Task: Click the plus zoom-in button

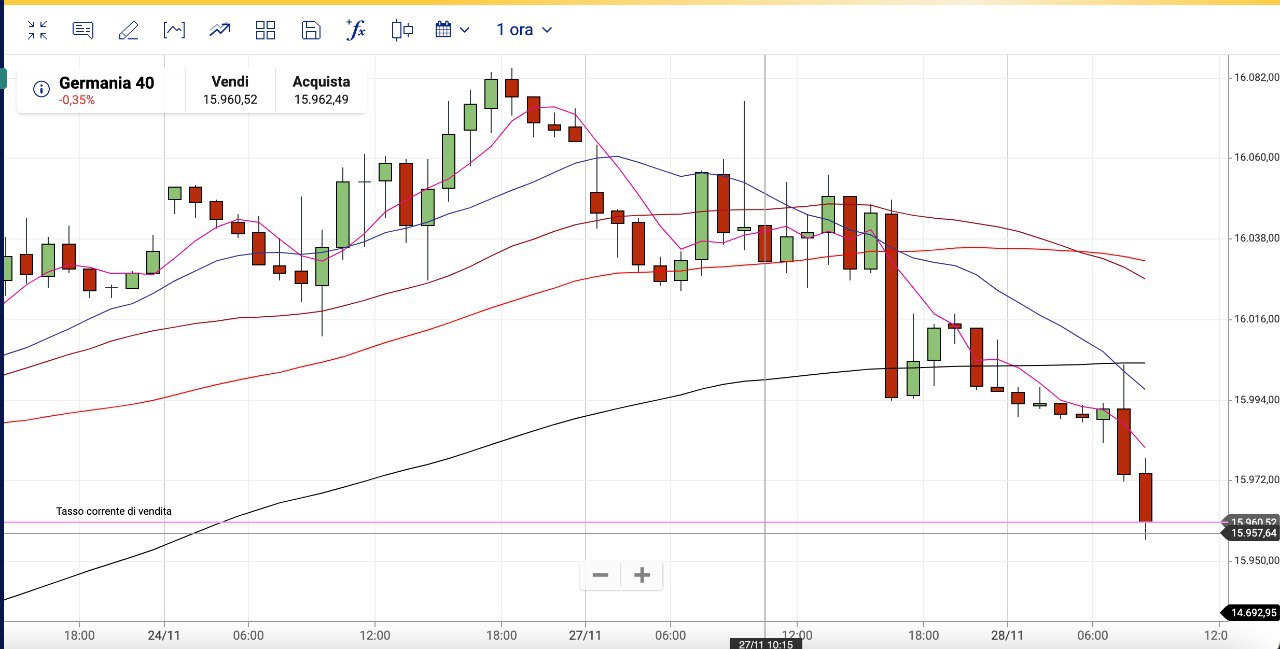Action: point(642,575)
